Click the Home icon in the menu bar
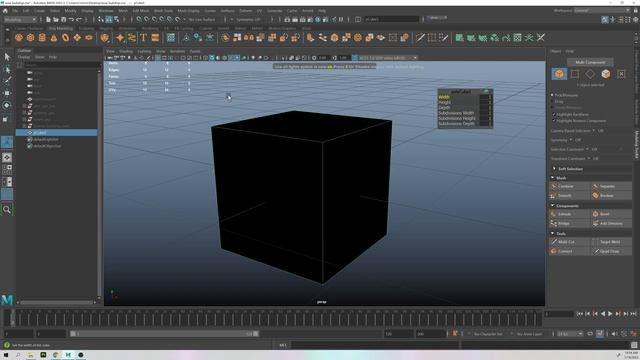This screenshot has height=360, width=640. 5,11
